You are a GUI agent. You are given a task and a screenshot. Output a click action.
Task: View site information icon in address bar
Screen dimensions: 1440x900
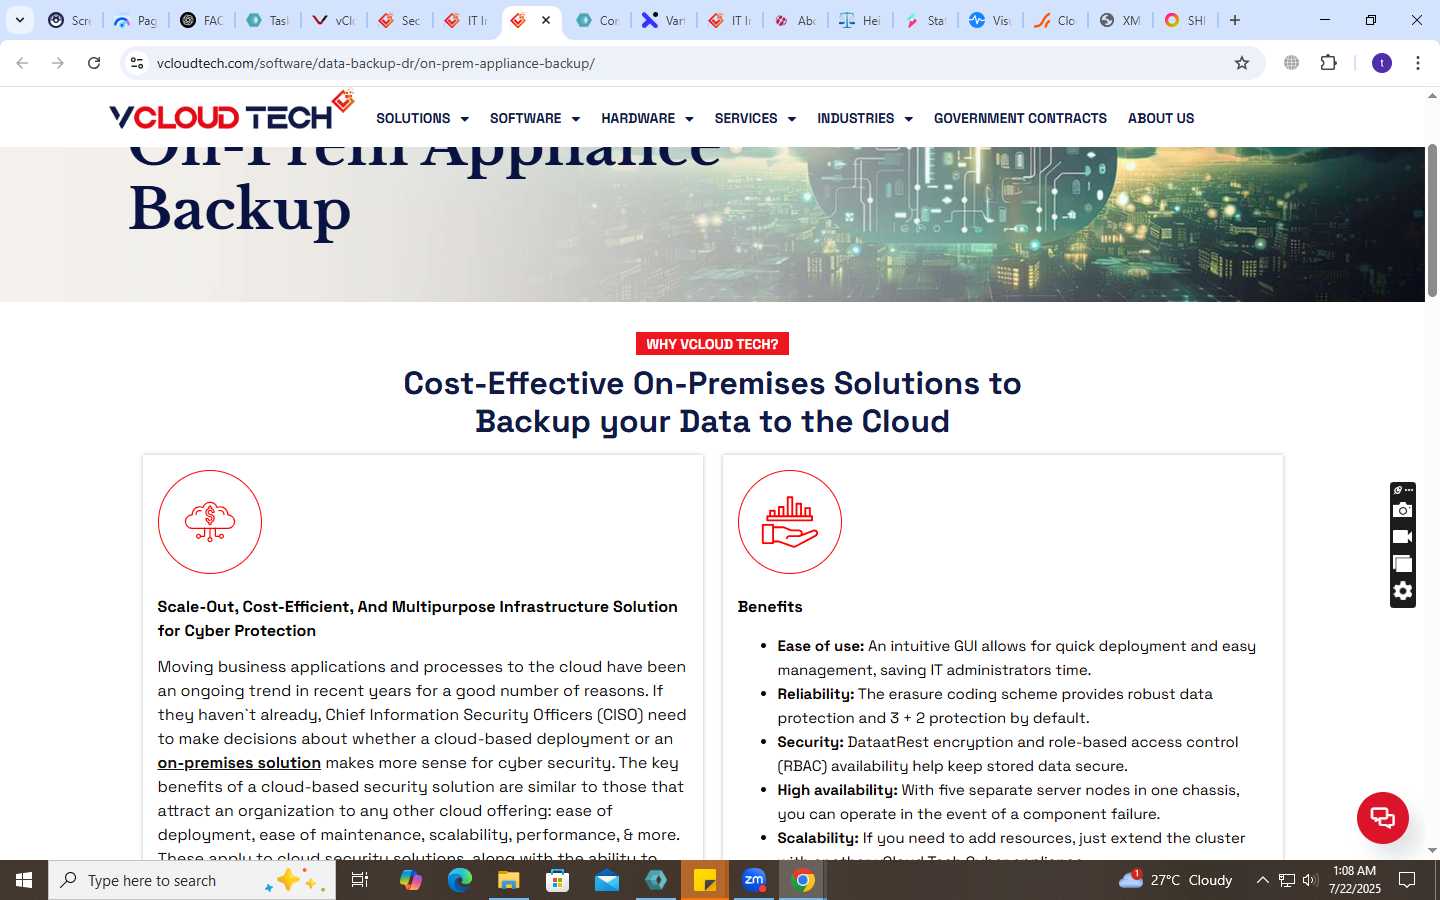[137, 63]
